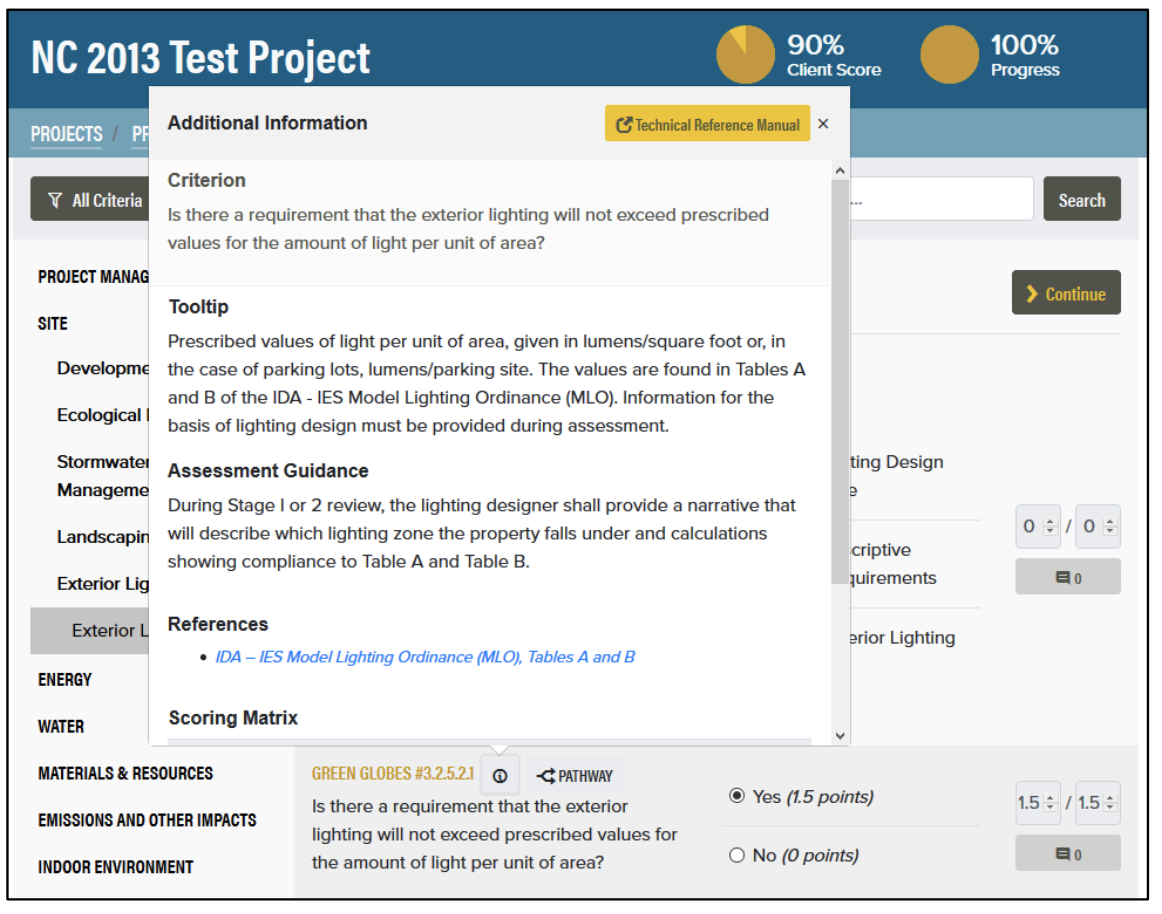The width and height of the screenshot is (1162, 914).
Task: Open comments icon under the 0 / 0 score
Action: (x=1067, y=578)
